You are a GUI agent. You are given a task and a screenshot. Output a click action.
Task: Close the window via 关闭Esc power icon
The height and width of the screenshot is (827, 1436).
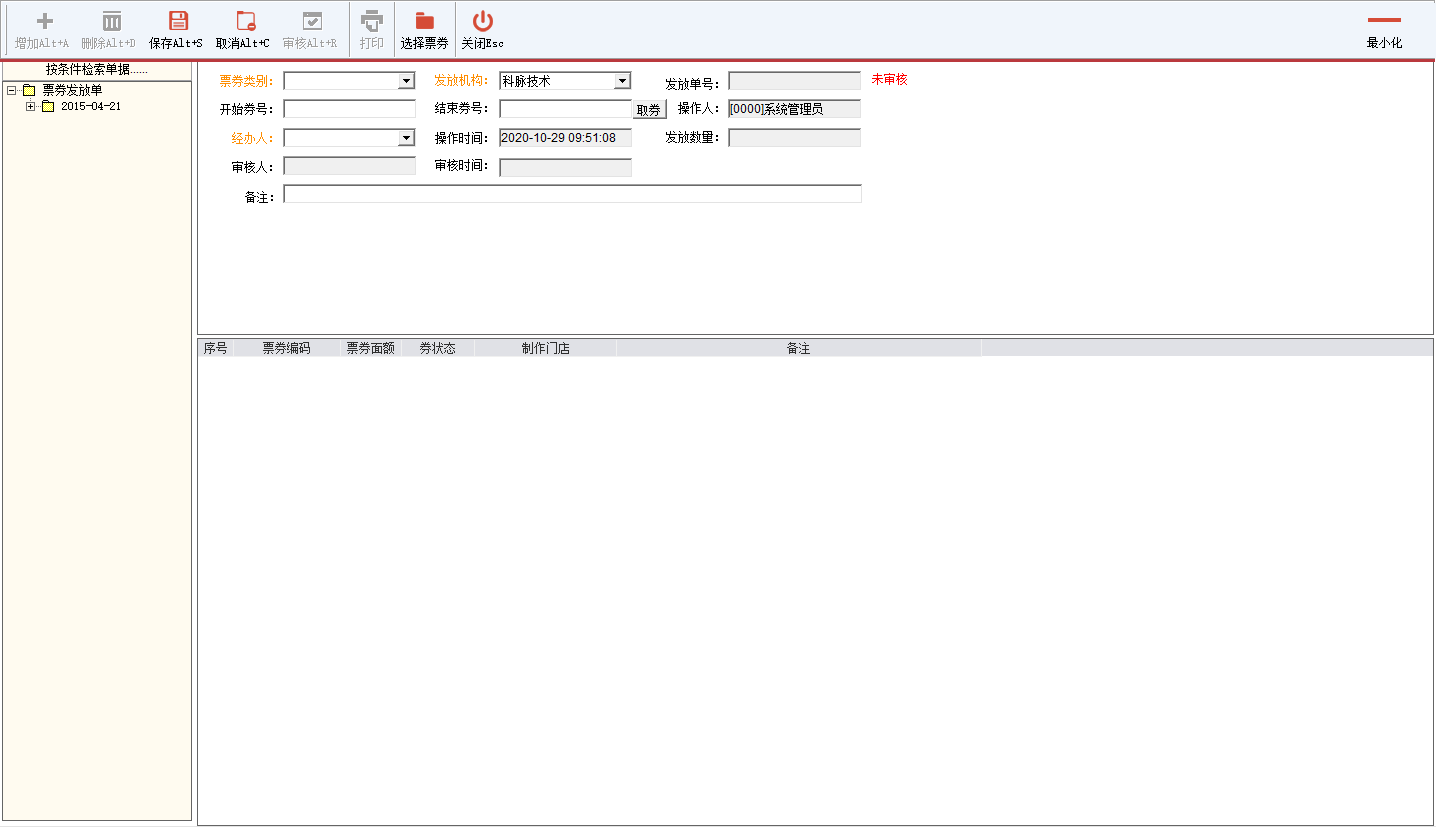(483, 21)
